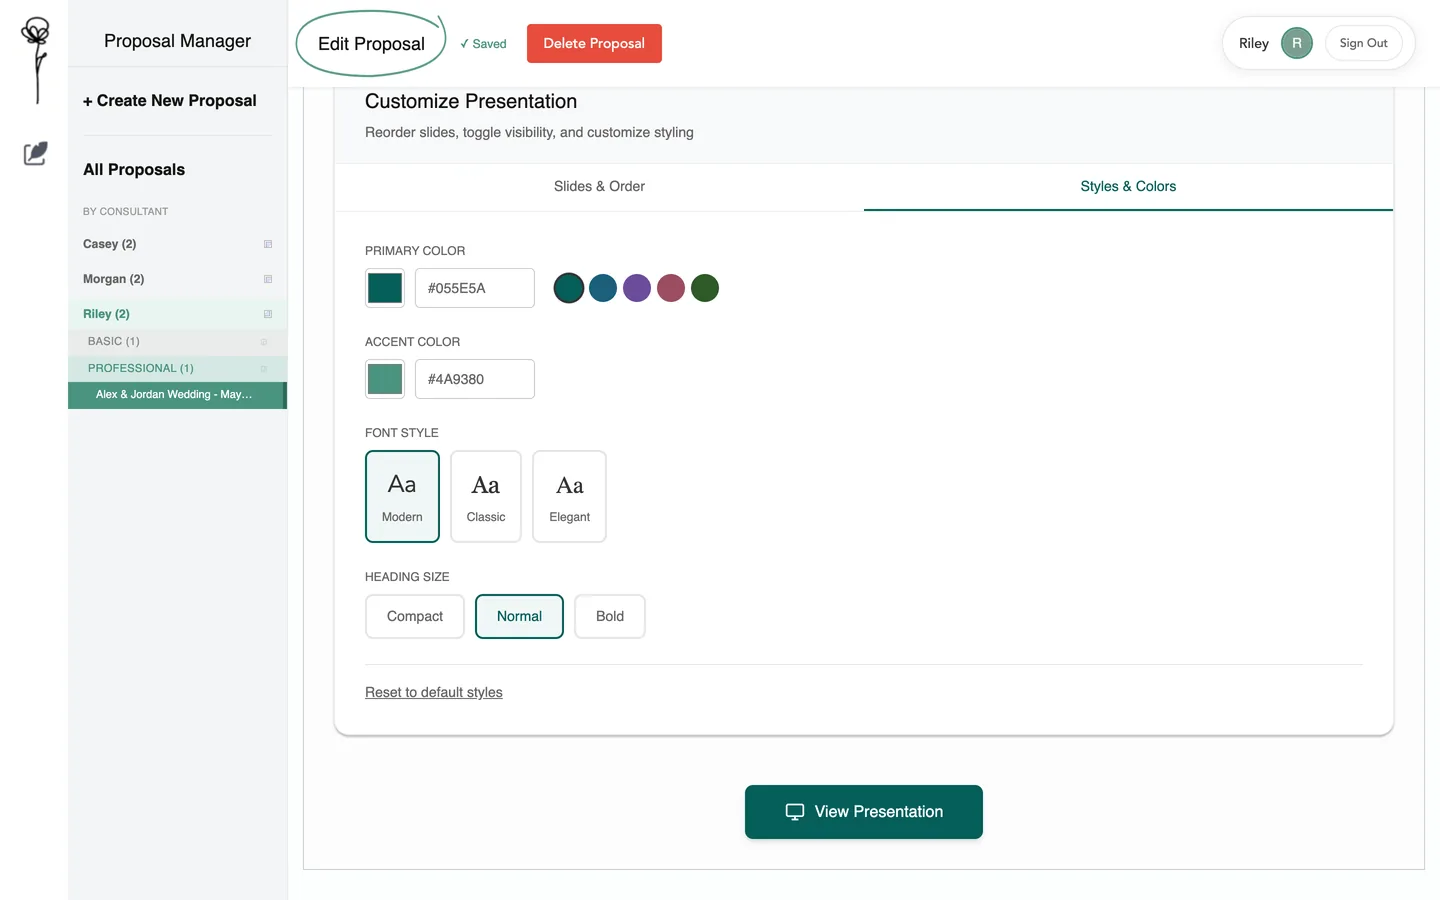
Task: Pick the dark green preset color circle
Action: 705,288
